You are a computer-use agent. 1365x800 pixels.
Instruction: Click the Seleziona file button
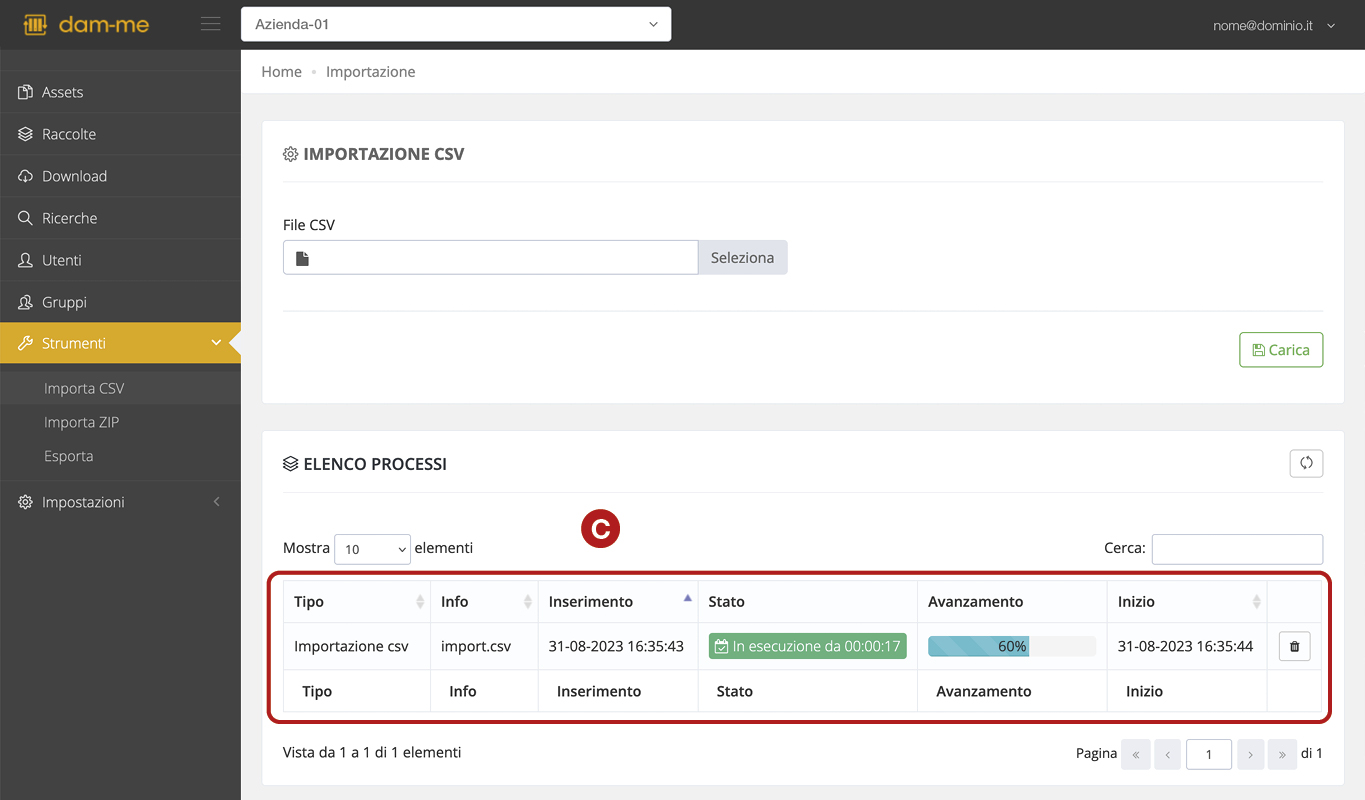tap(742, 257)
